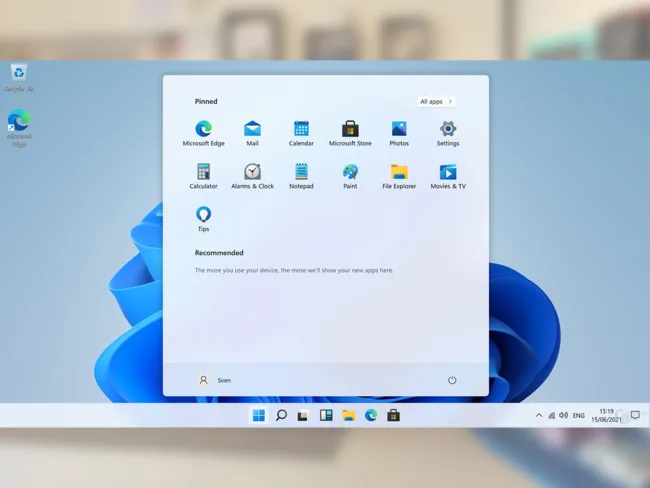This screenshot has width=650, height=488.
Task: Open Microsoft Store in the pinned grid
Action: (350, 133)
